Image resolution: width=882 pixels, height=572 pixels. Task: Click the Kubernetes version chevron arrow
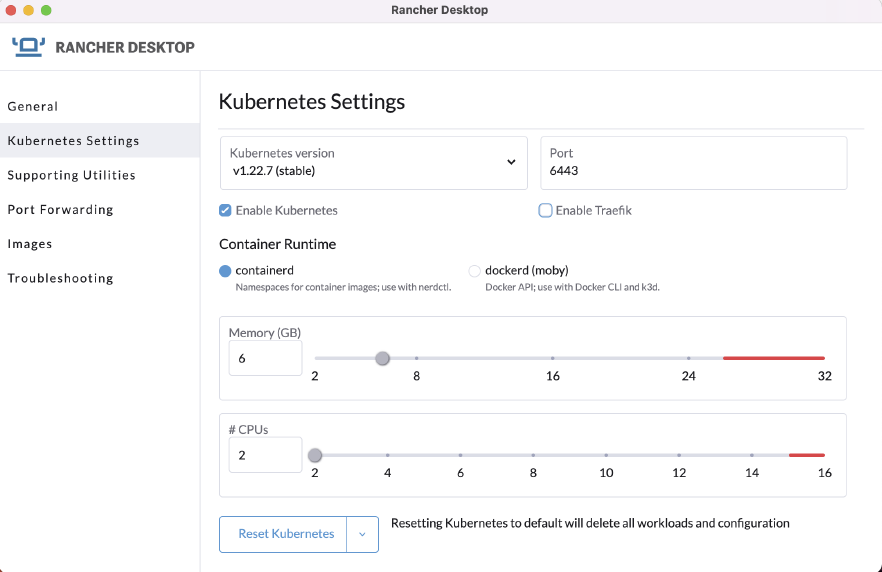511,162
